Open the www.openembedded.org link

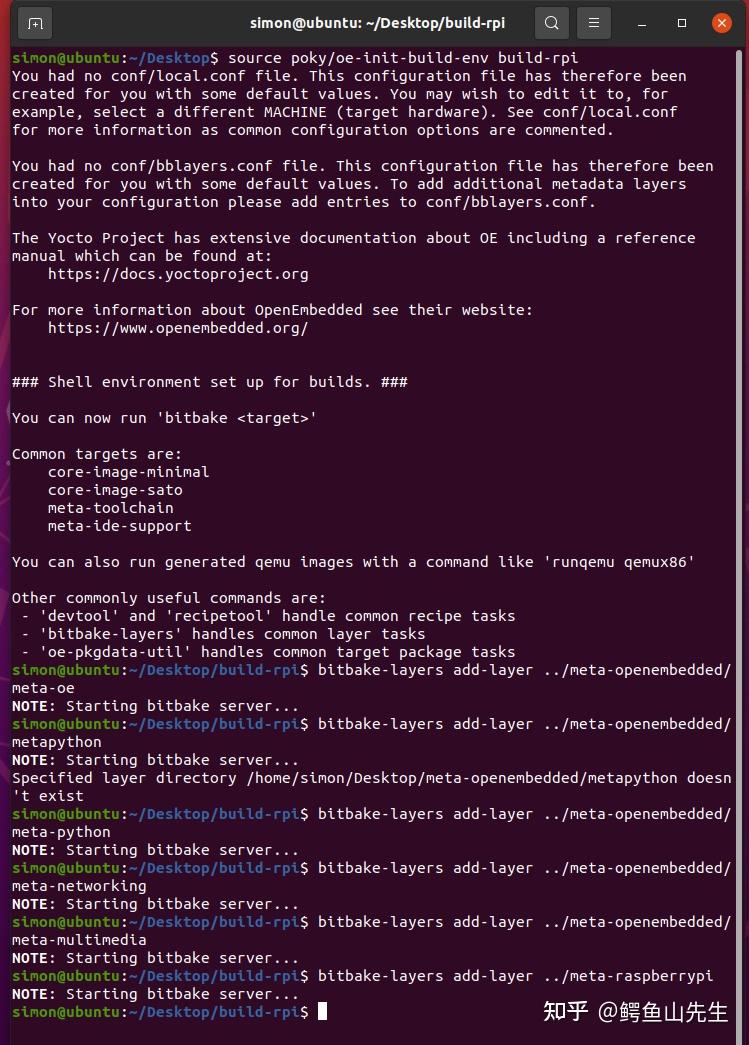178,328
